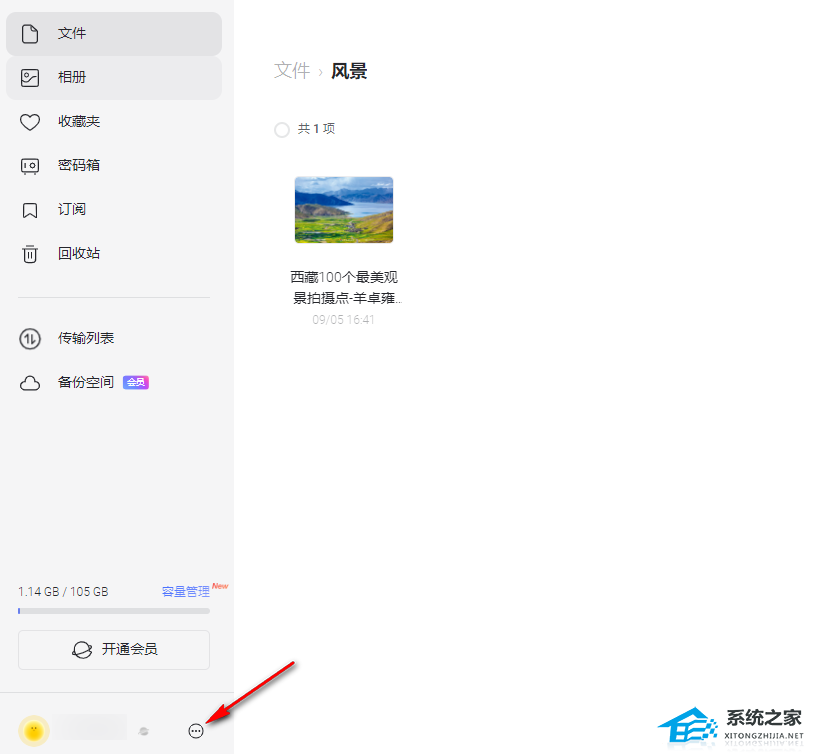Viewport: 819px width, 754px height.
Task: Check the select-all circle beside 共1项
Action: (x=281, y=129)
